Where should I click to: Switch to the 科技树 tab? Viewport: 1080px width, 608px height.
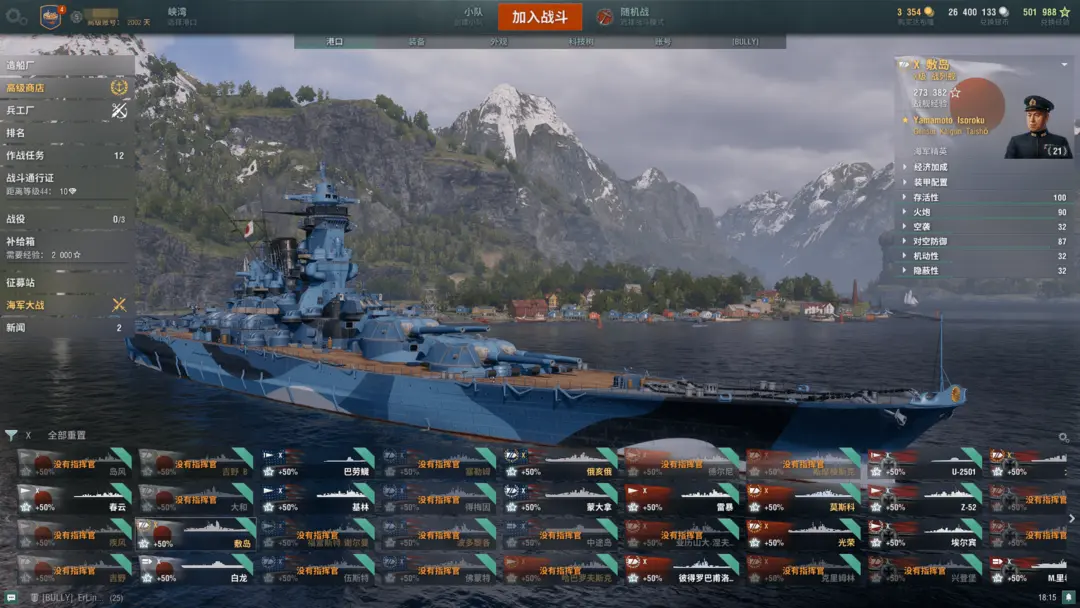point(581,42)
